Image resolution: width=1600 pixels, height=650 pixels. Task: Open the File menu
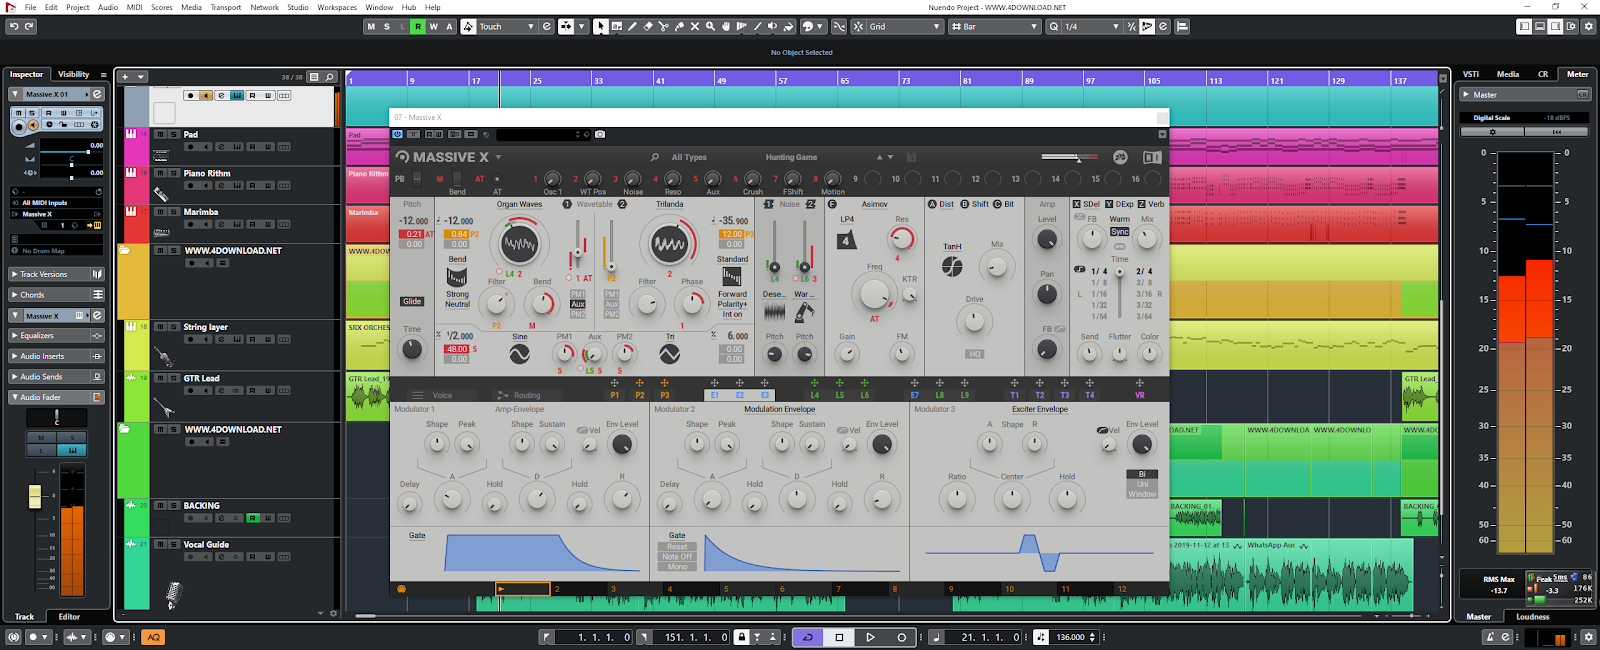pos(31,7)
